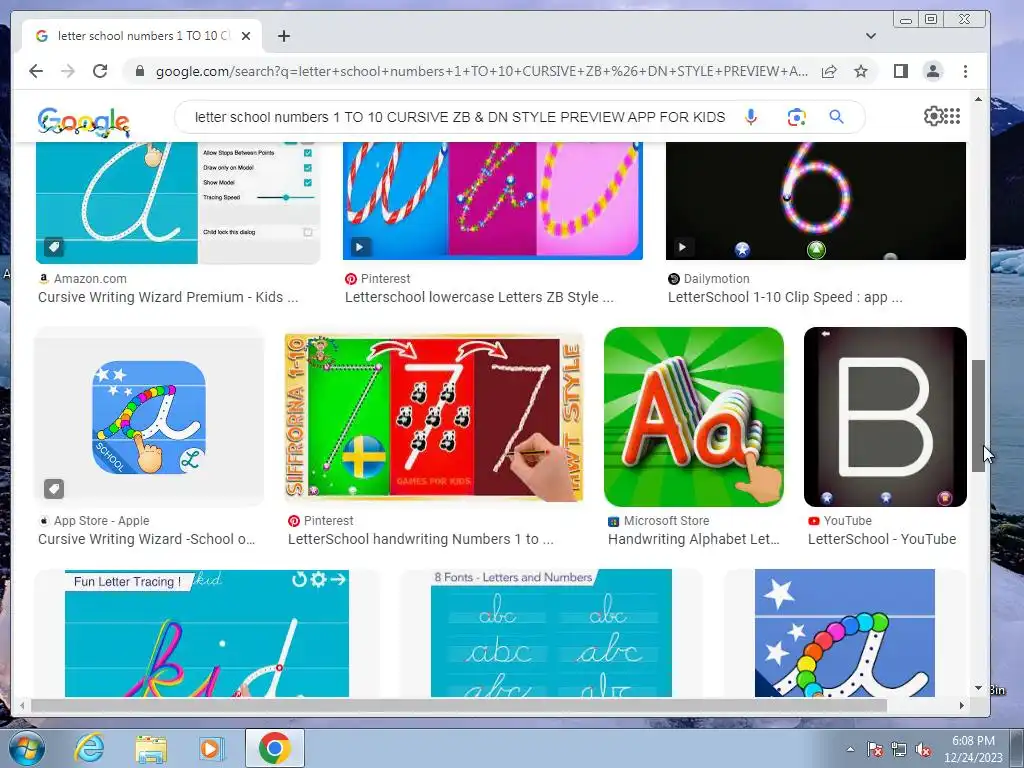Click the horizontal scrollbar left arrow
This screenshot has width=1024, height=768.
click(x=23, y=705)
